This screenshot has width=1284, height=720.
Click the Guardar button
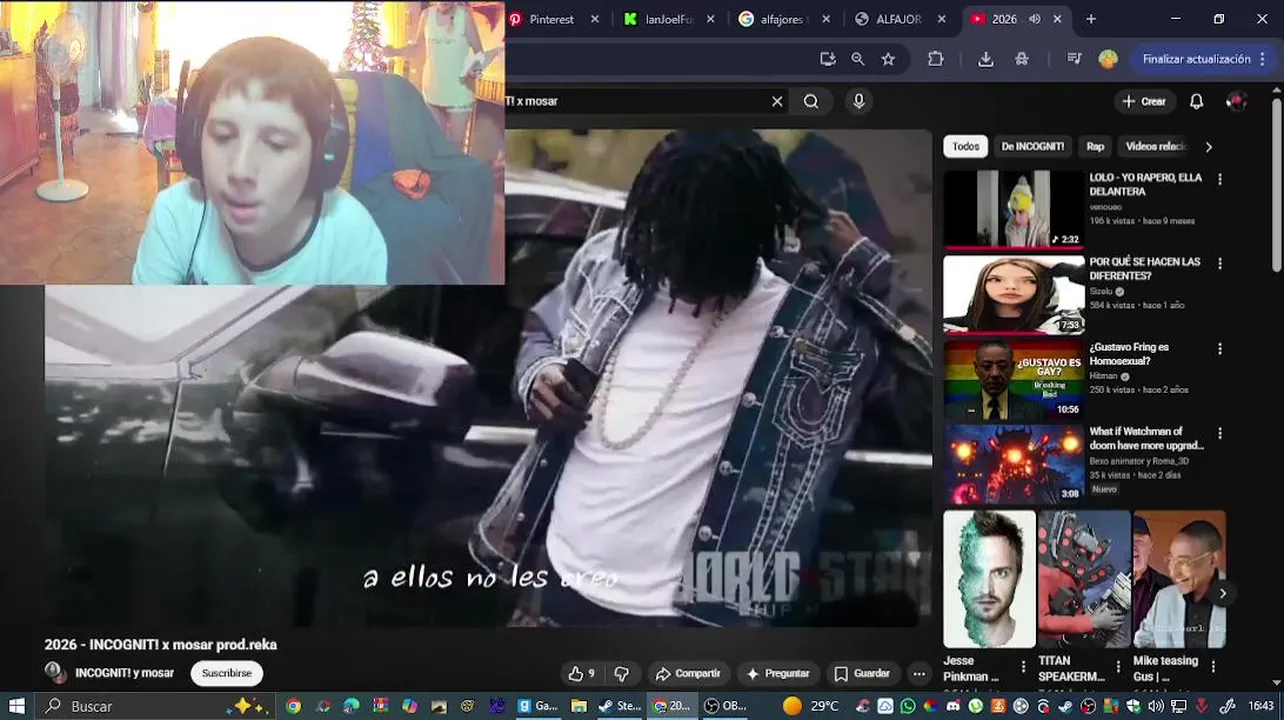coord(862,674)
